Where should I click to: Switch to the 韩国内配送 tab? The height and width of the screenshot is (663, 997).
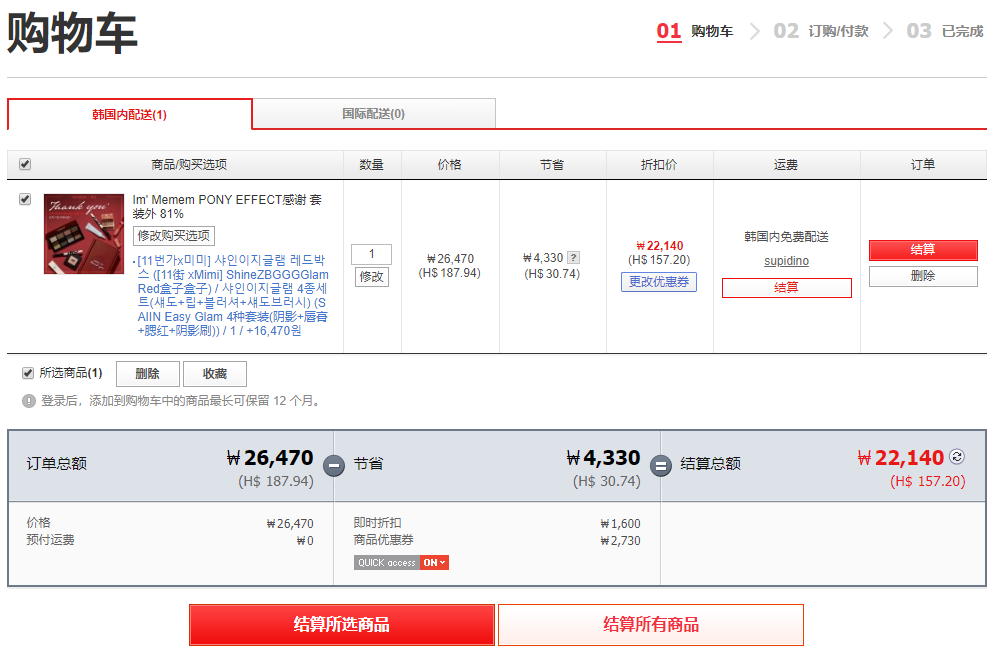coord(129,114)
